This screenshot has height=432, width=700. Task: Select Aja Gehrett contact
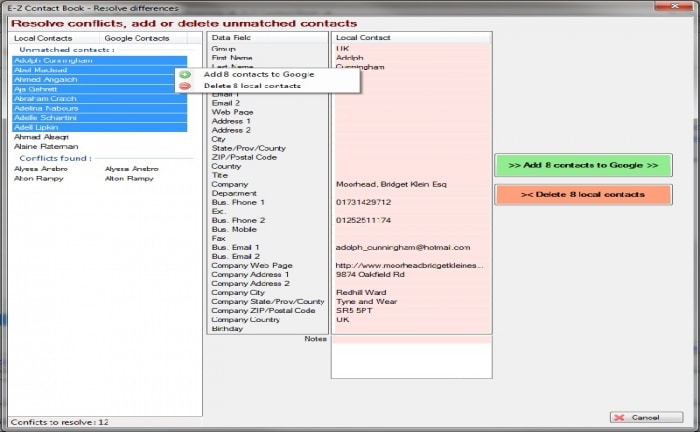click(x=100, y=89)
